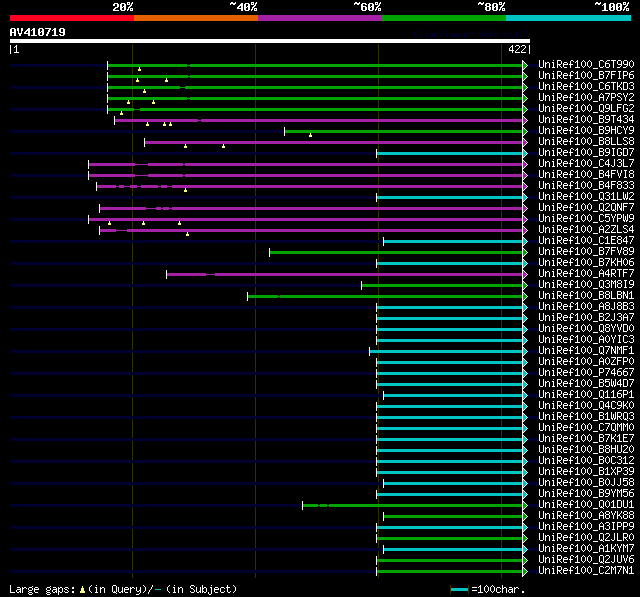Click the cyan 100char scale bar

(x=460, y=590)
